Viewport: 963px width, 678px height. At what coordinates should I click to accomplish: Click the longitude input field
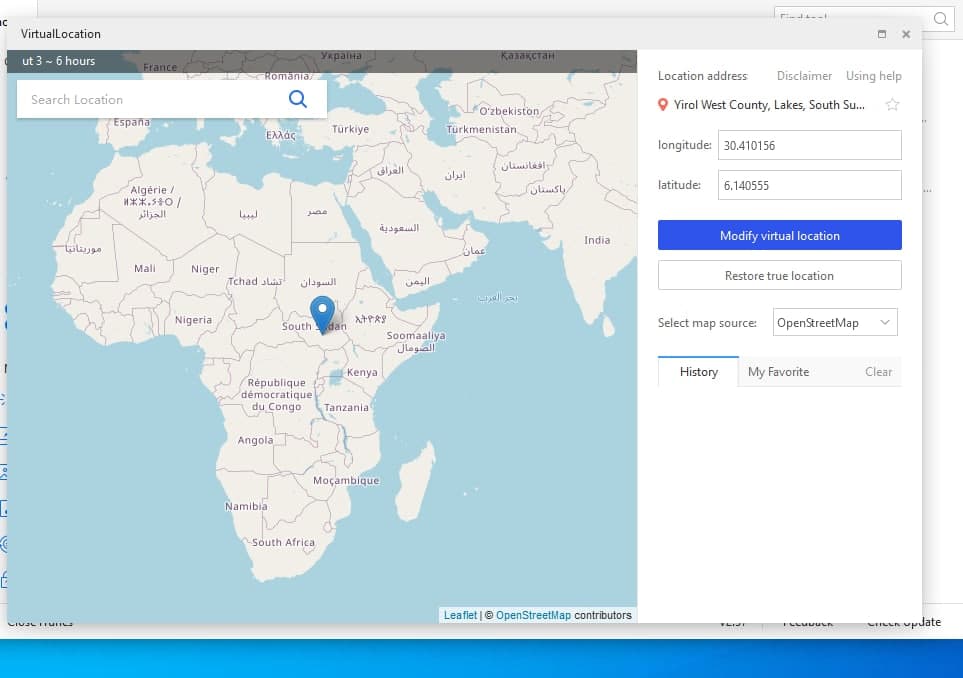coord(808,146)
